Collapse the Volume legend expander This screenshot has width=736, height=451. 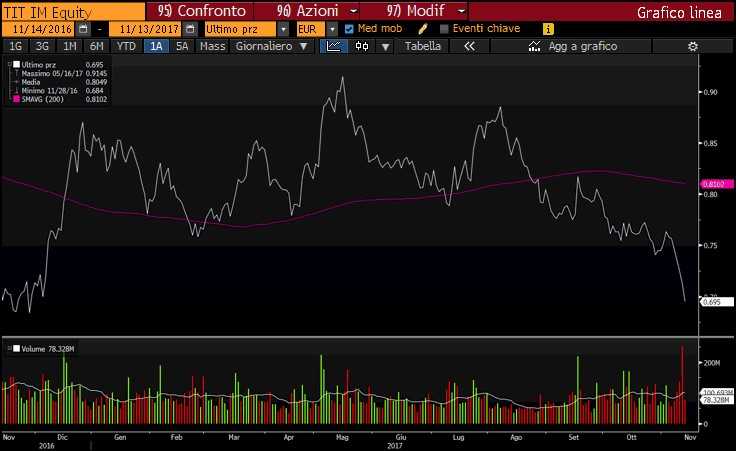coord(10,349)
